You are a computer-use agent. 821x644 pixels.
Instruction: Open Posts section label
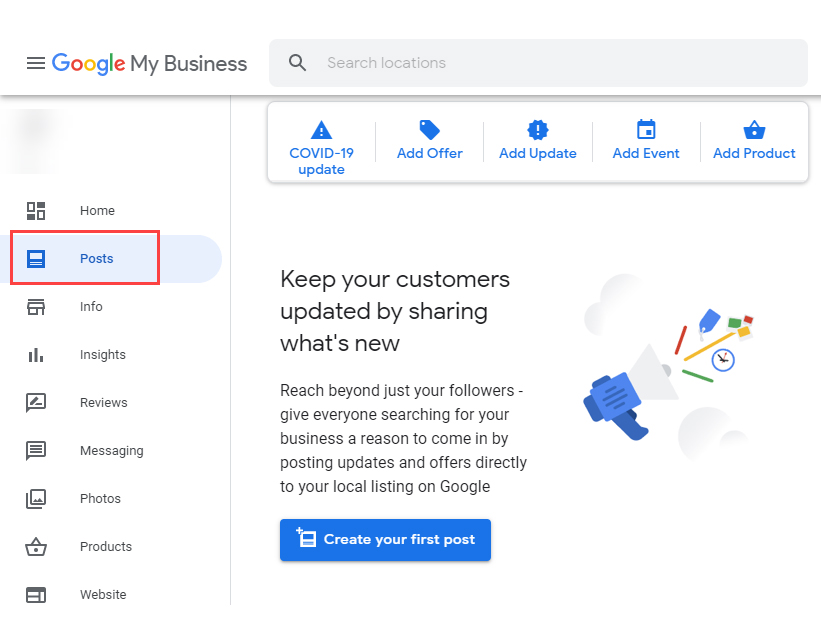(x=97, y=259)
